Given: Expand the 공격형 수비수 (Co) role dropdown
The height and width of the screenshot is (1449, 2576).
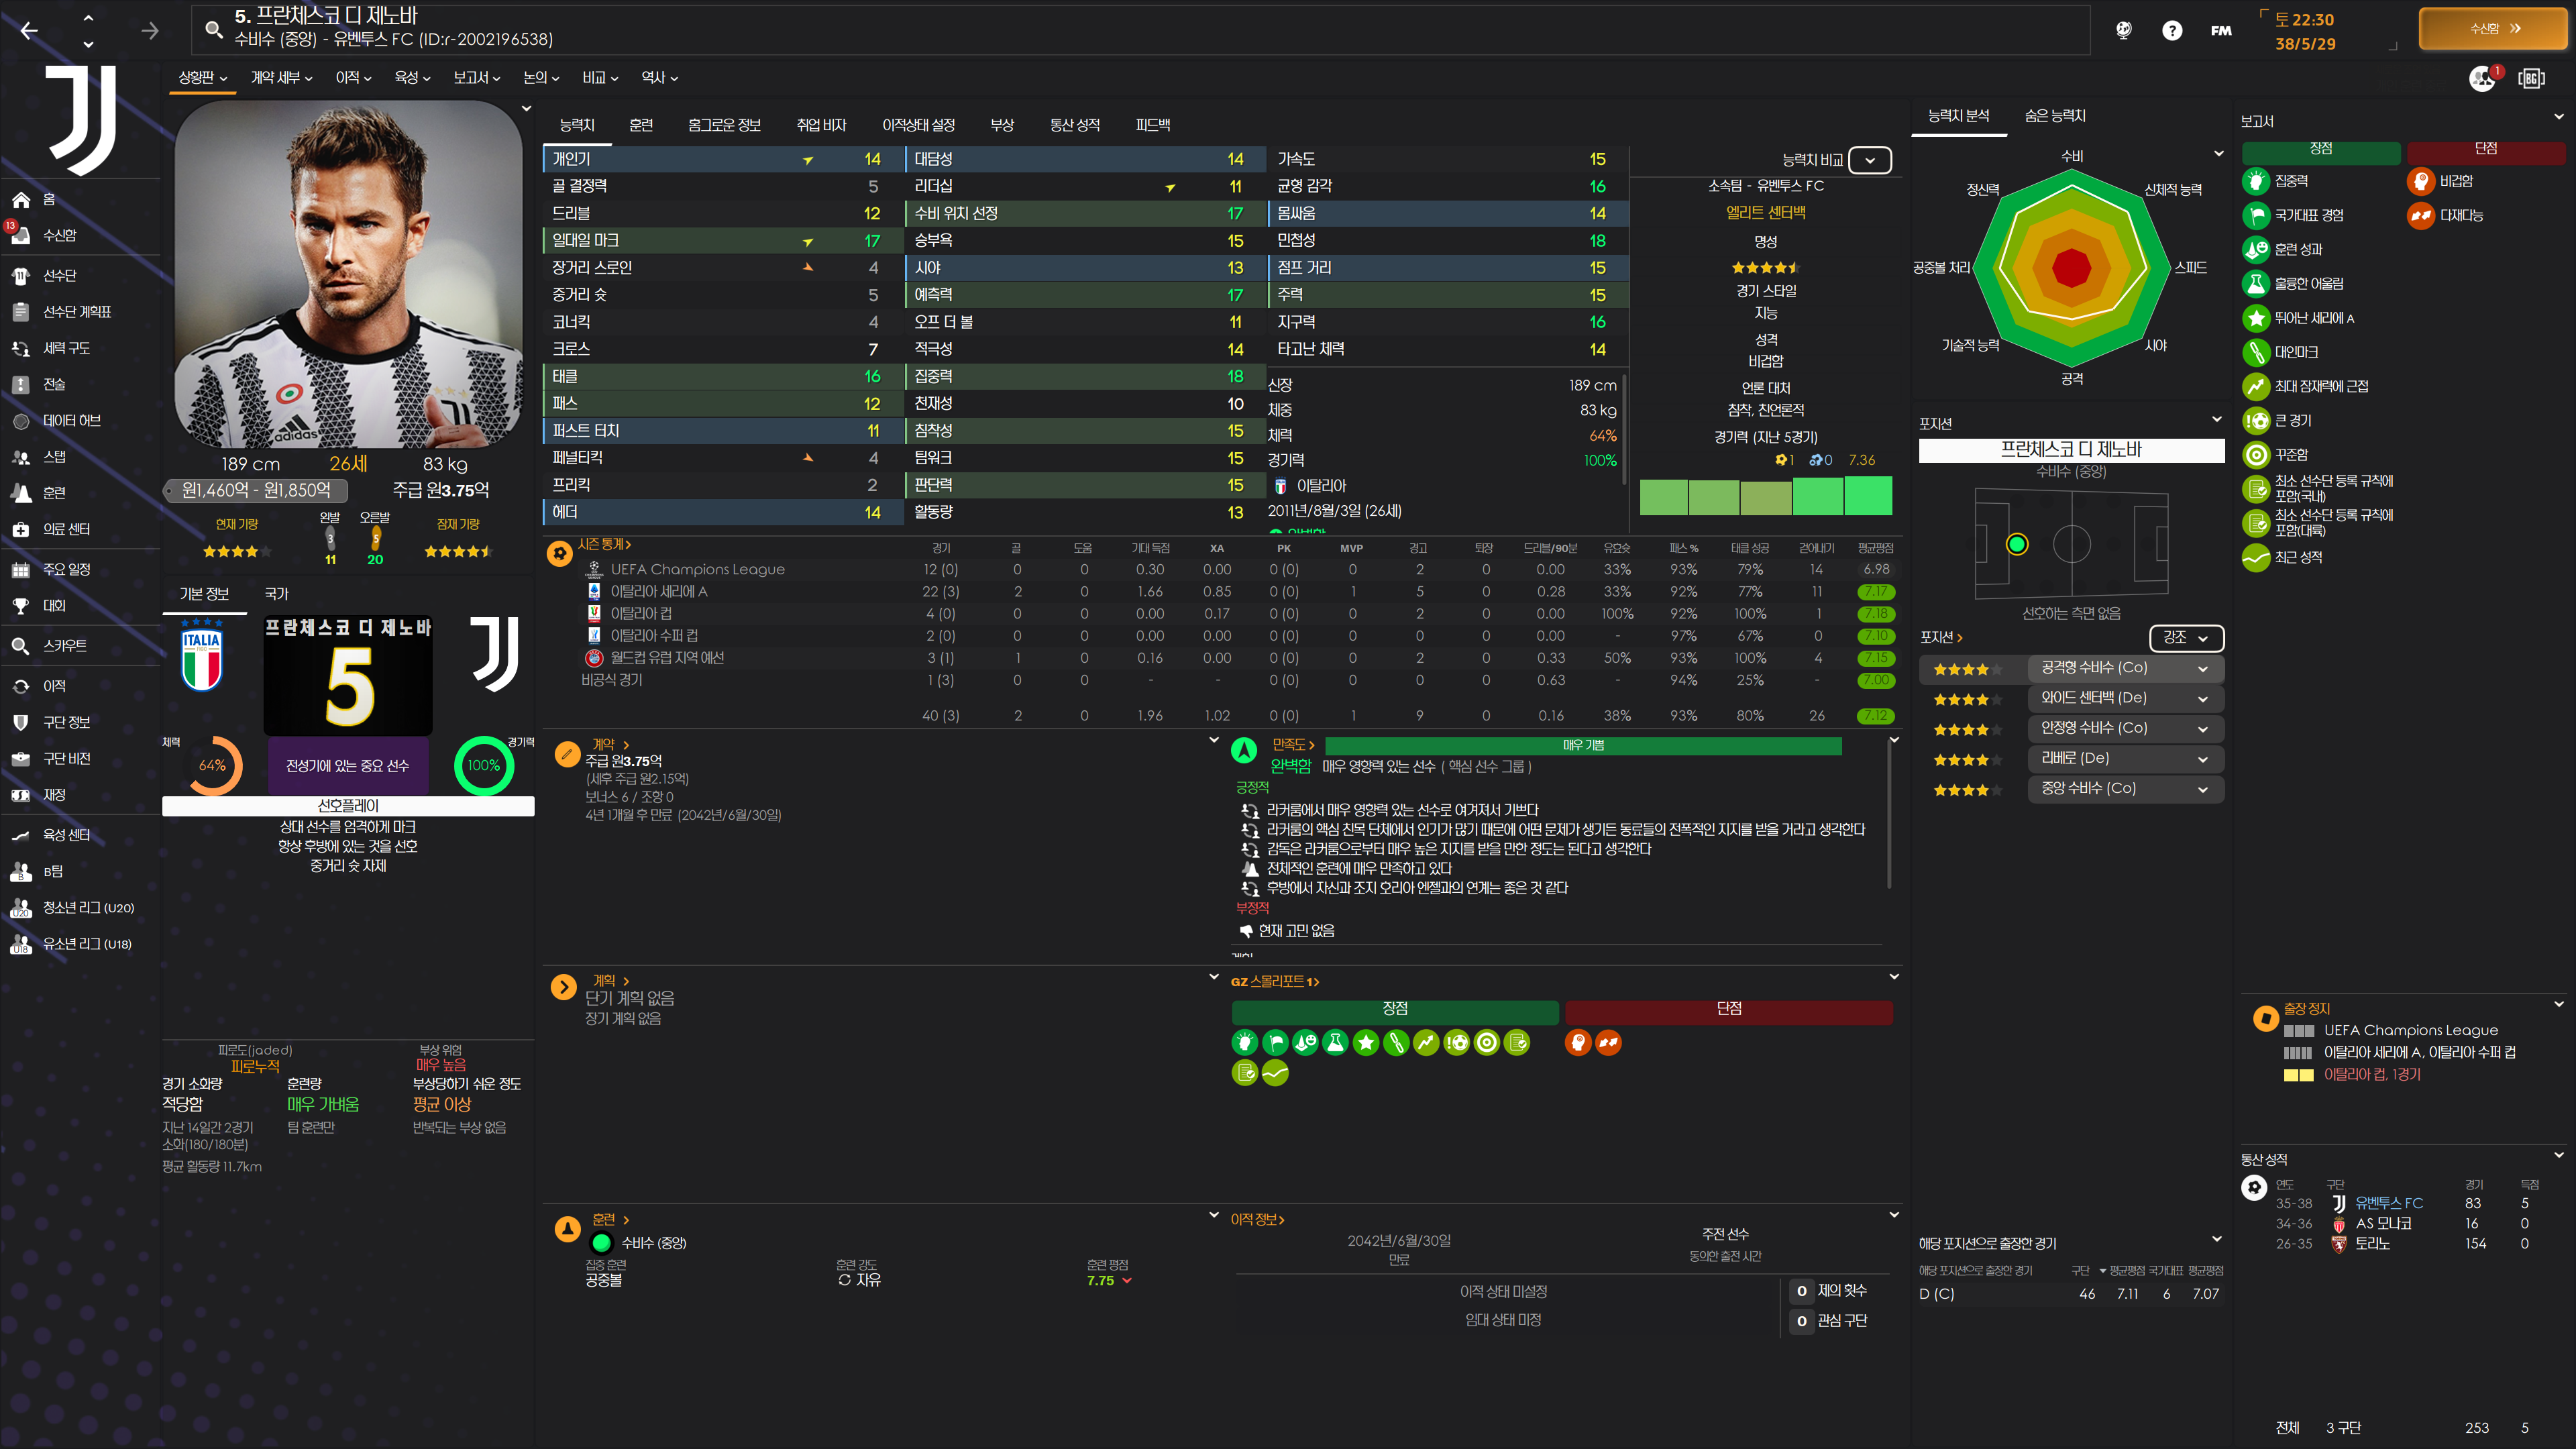Looking at the screenshot, I should [x=2125, y=668].
